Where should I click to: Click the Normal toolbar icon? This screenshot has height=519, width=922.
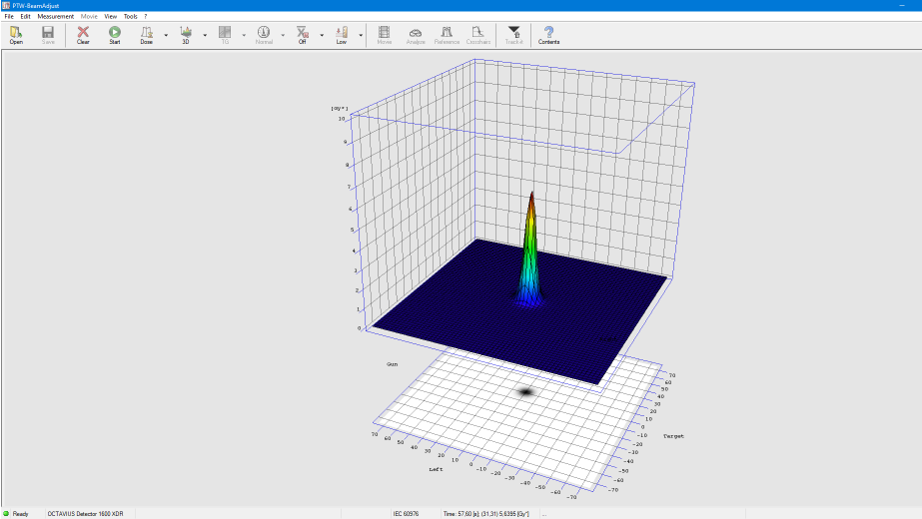(263, 35)
